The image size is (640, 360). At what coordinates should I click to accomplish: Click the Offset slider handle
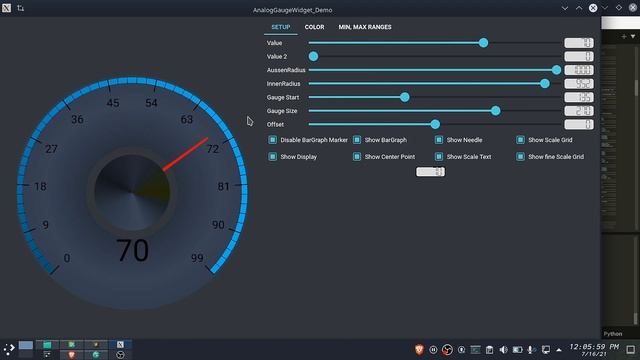(435, 124)
